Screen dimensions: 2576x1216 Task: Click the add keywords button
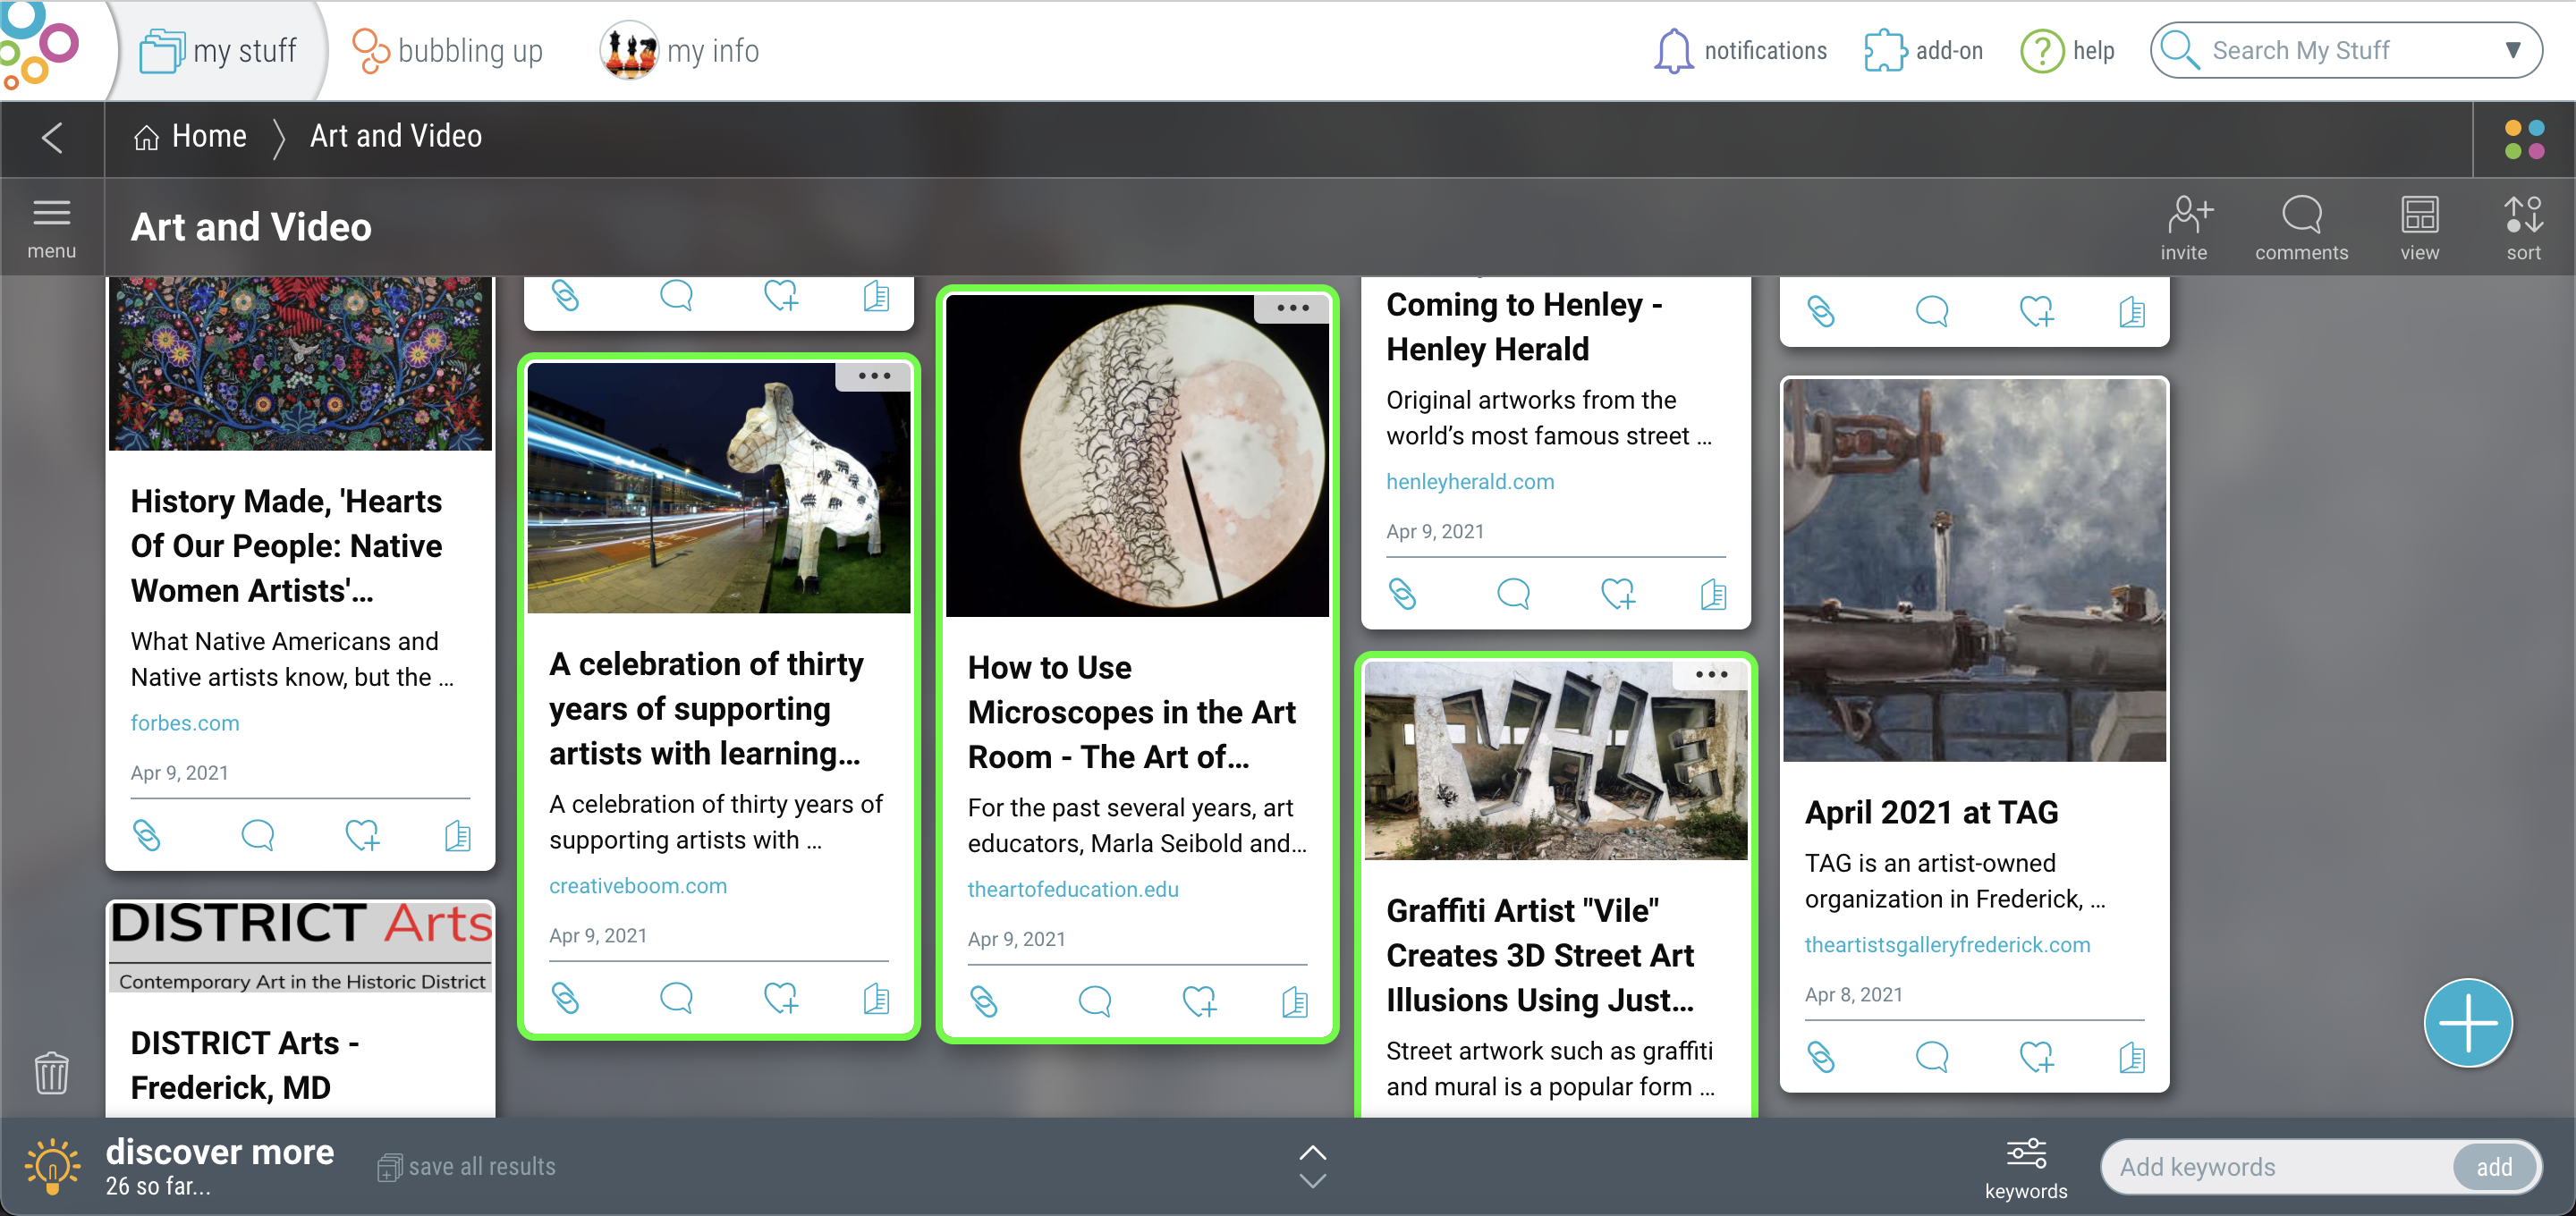2494,1166
